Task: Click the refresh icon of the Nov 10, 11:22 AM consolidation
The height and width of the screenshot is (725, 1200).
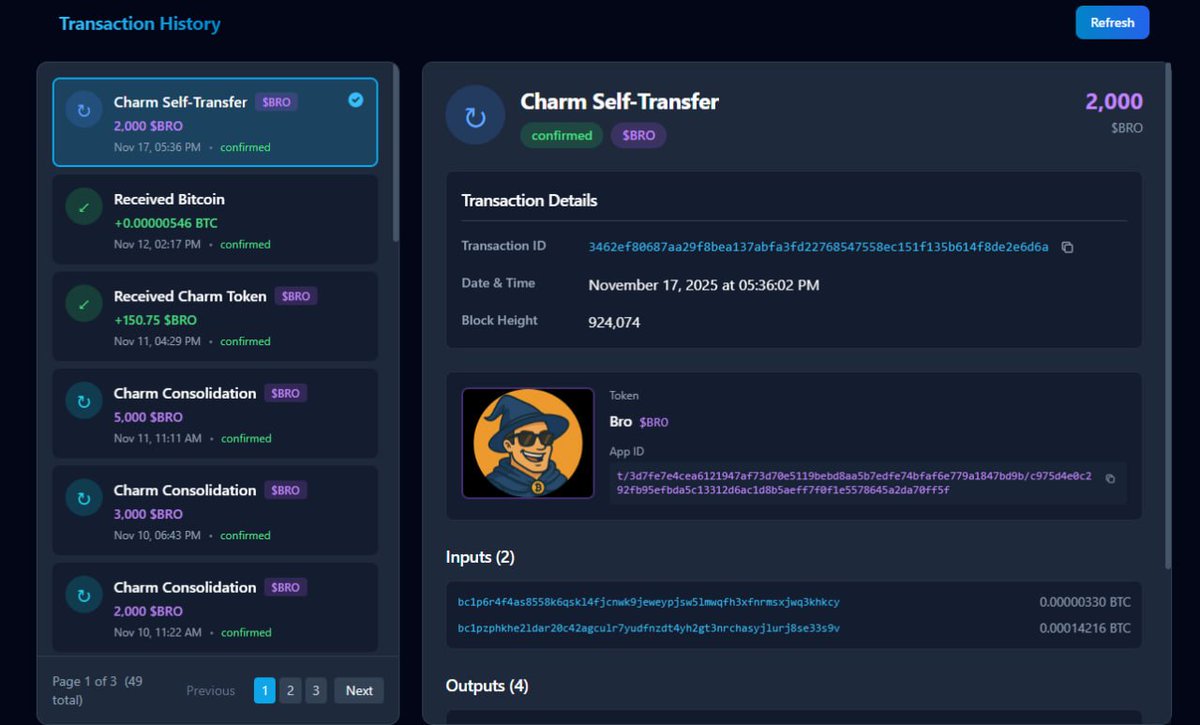Action: (84, 595)
